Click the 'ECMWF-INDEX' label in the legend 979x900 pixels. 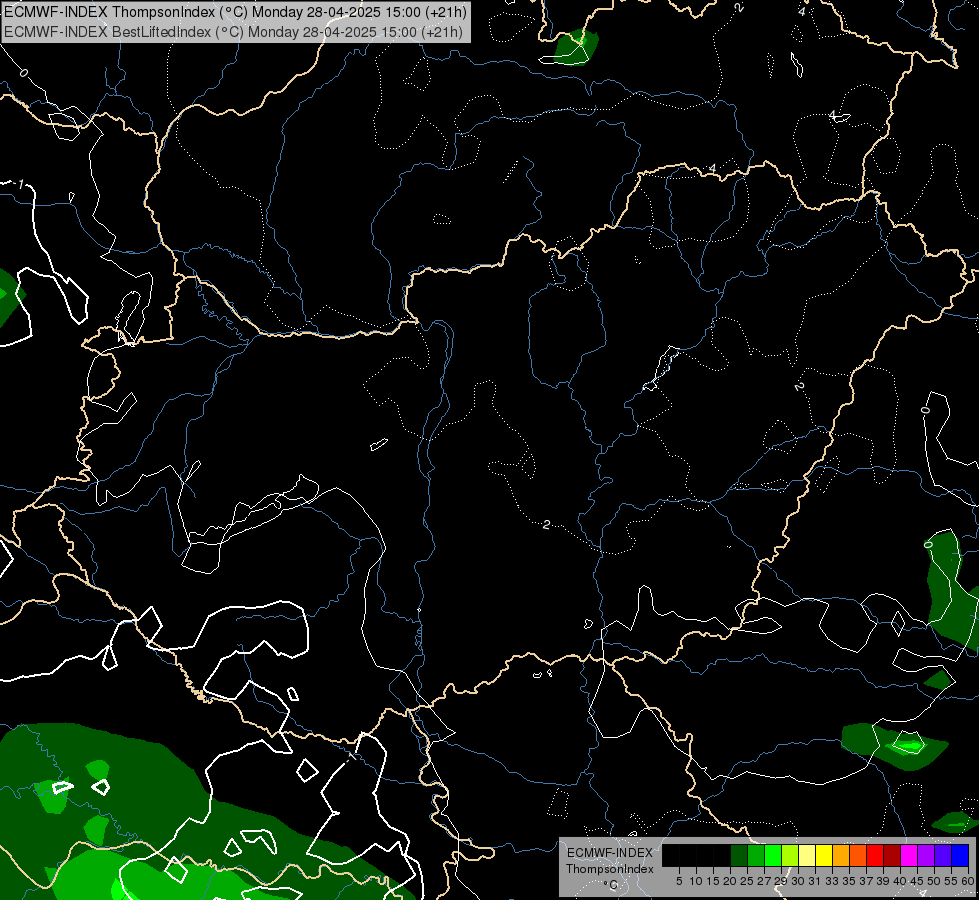point(610,853)
